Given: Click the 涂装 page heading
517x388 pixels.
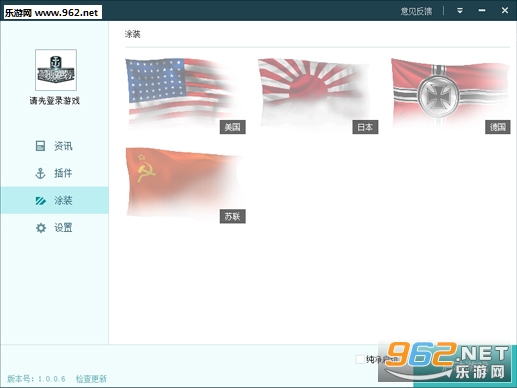Looking at the screenshot, I should (133, 34).
